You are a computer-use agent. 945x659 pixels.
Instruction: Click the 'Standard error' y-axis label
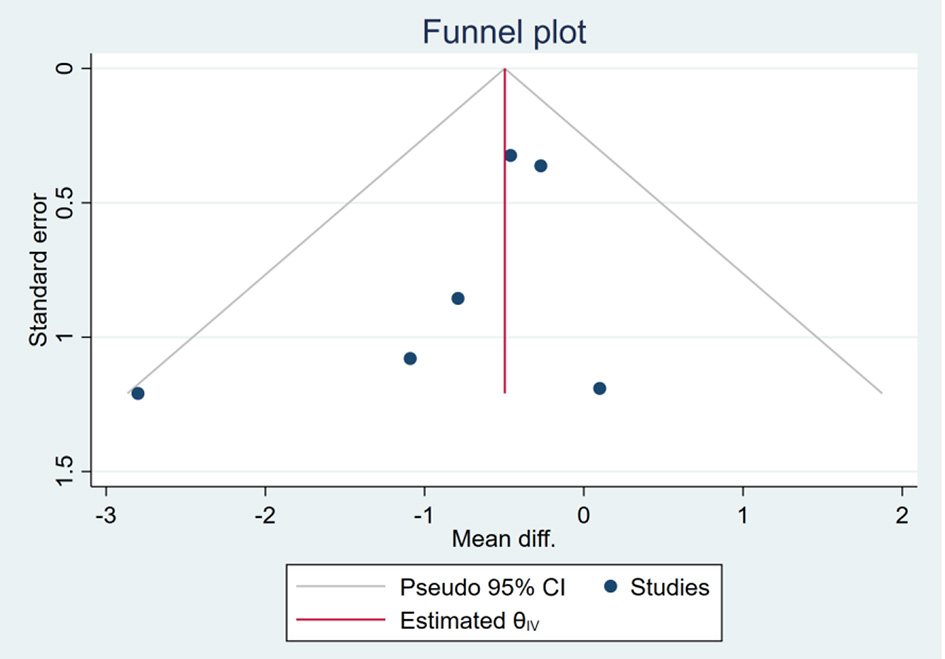(x=38, y=269)
